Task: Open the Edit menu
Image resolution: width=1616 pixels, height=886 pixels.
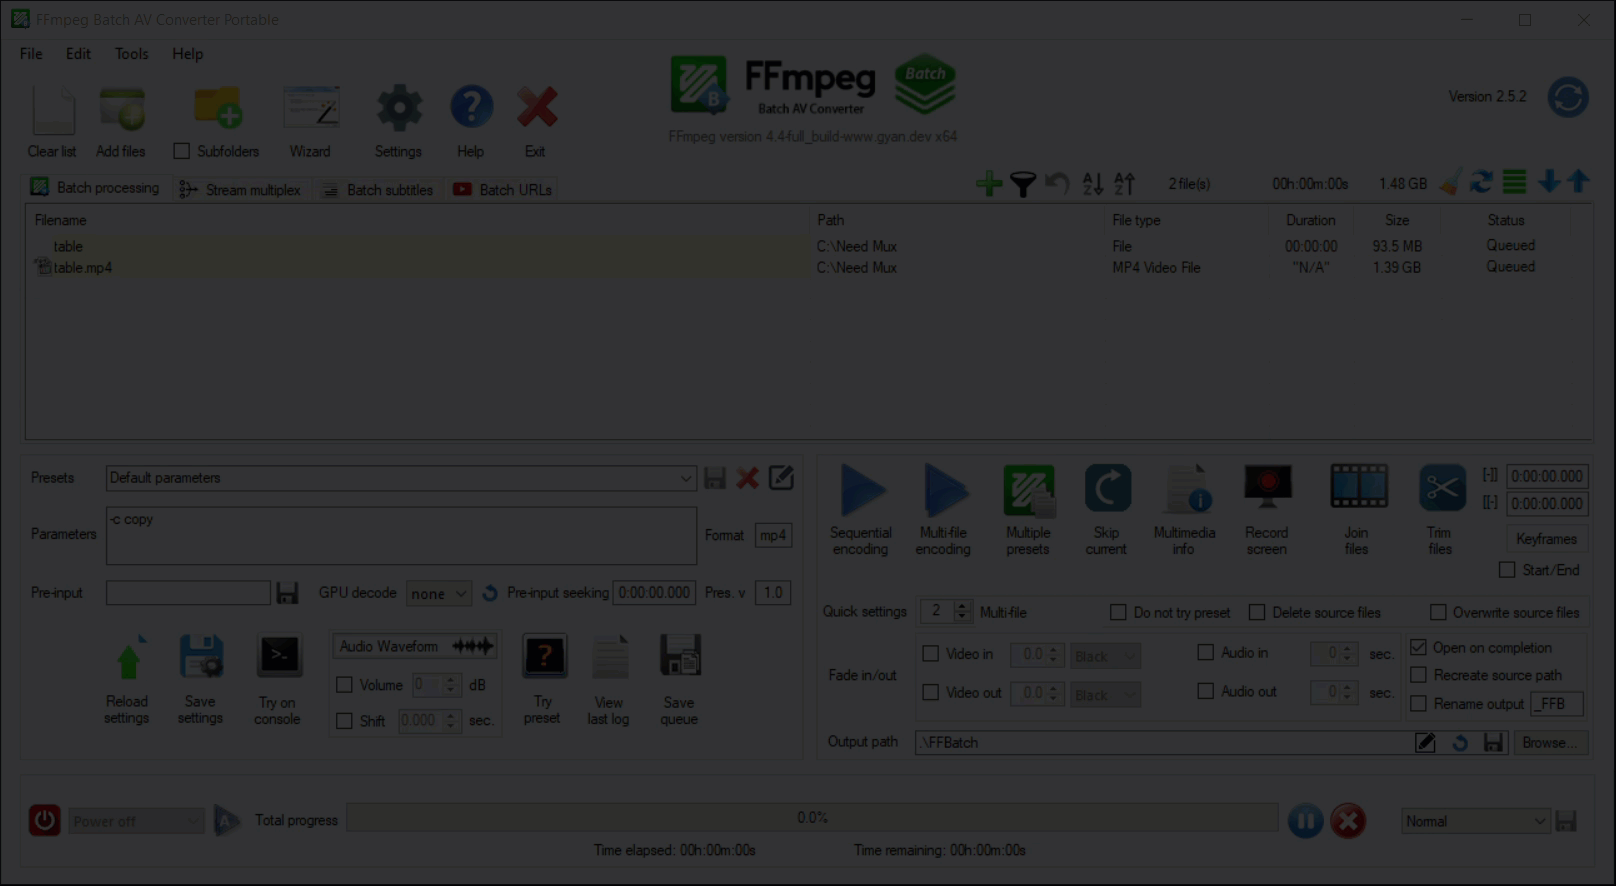Action: click(x=78, y=54)
